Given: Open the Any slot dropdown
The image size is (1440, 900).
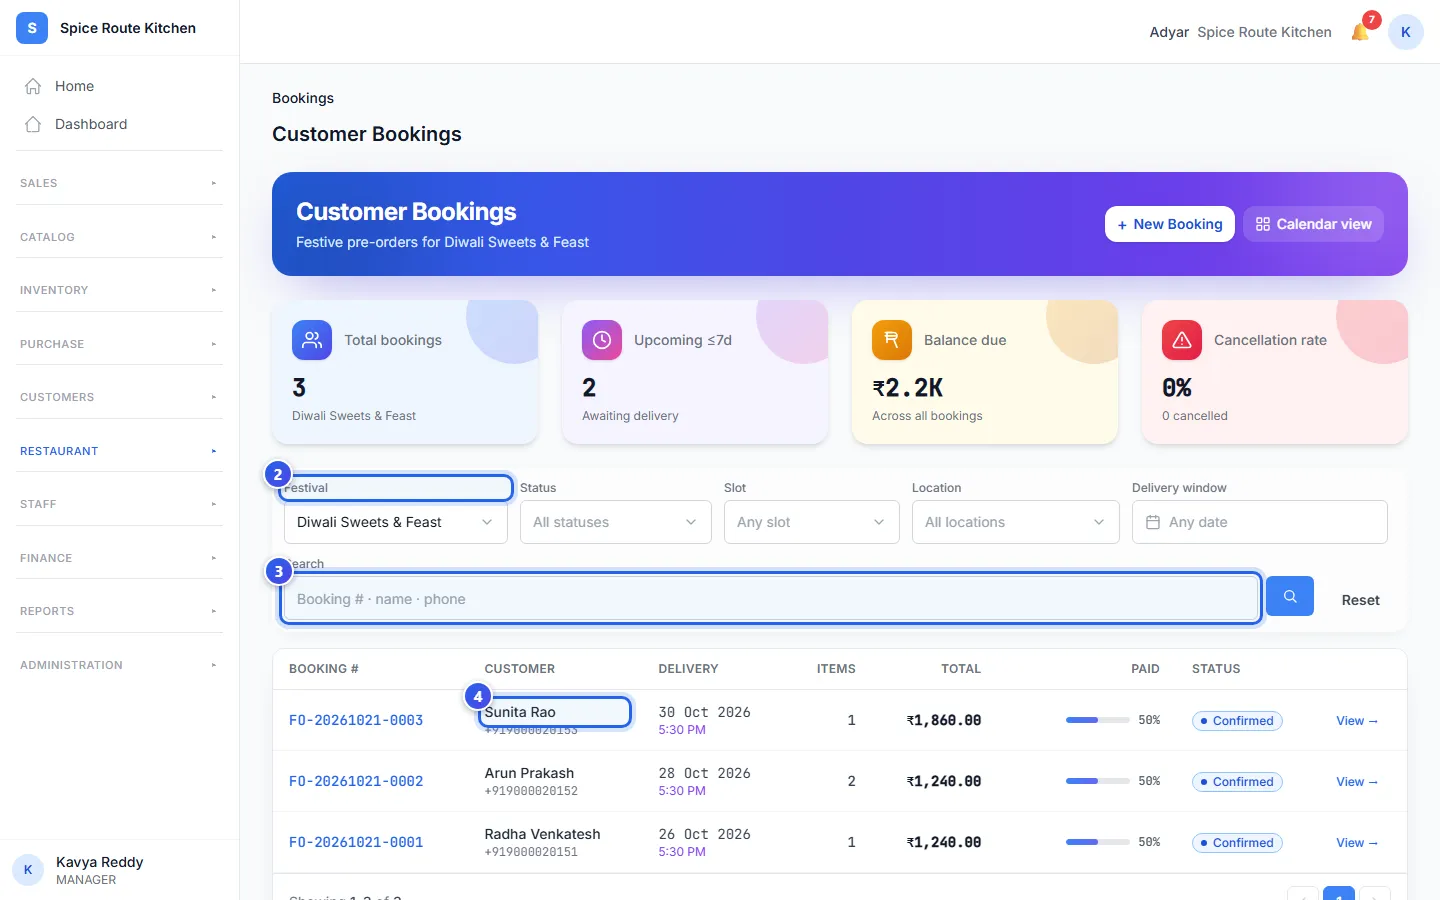Looking at the screenshot, I should click(812, 522).
